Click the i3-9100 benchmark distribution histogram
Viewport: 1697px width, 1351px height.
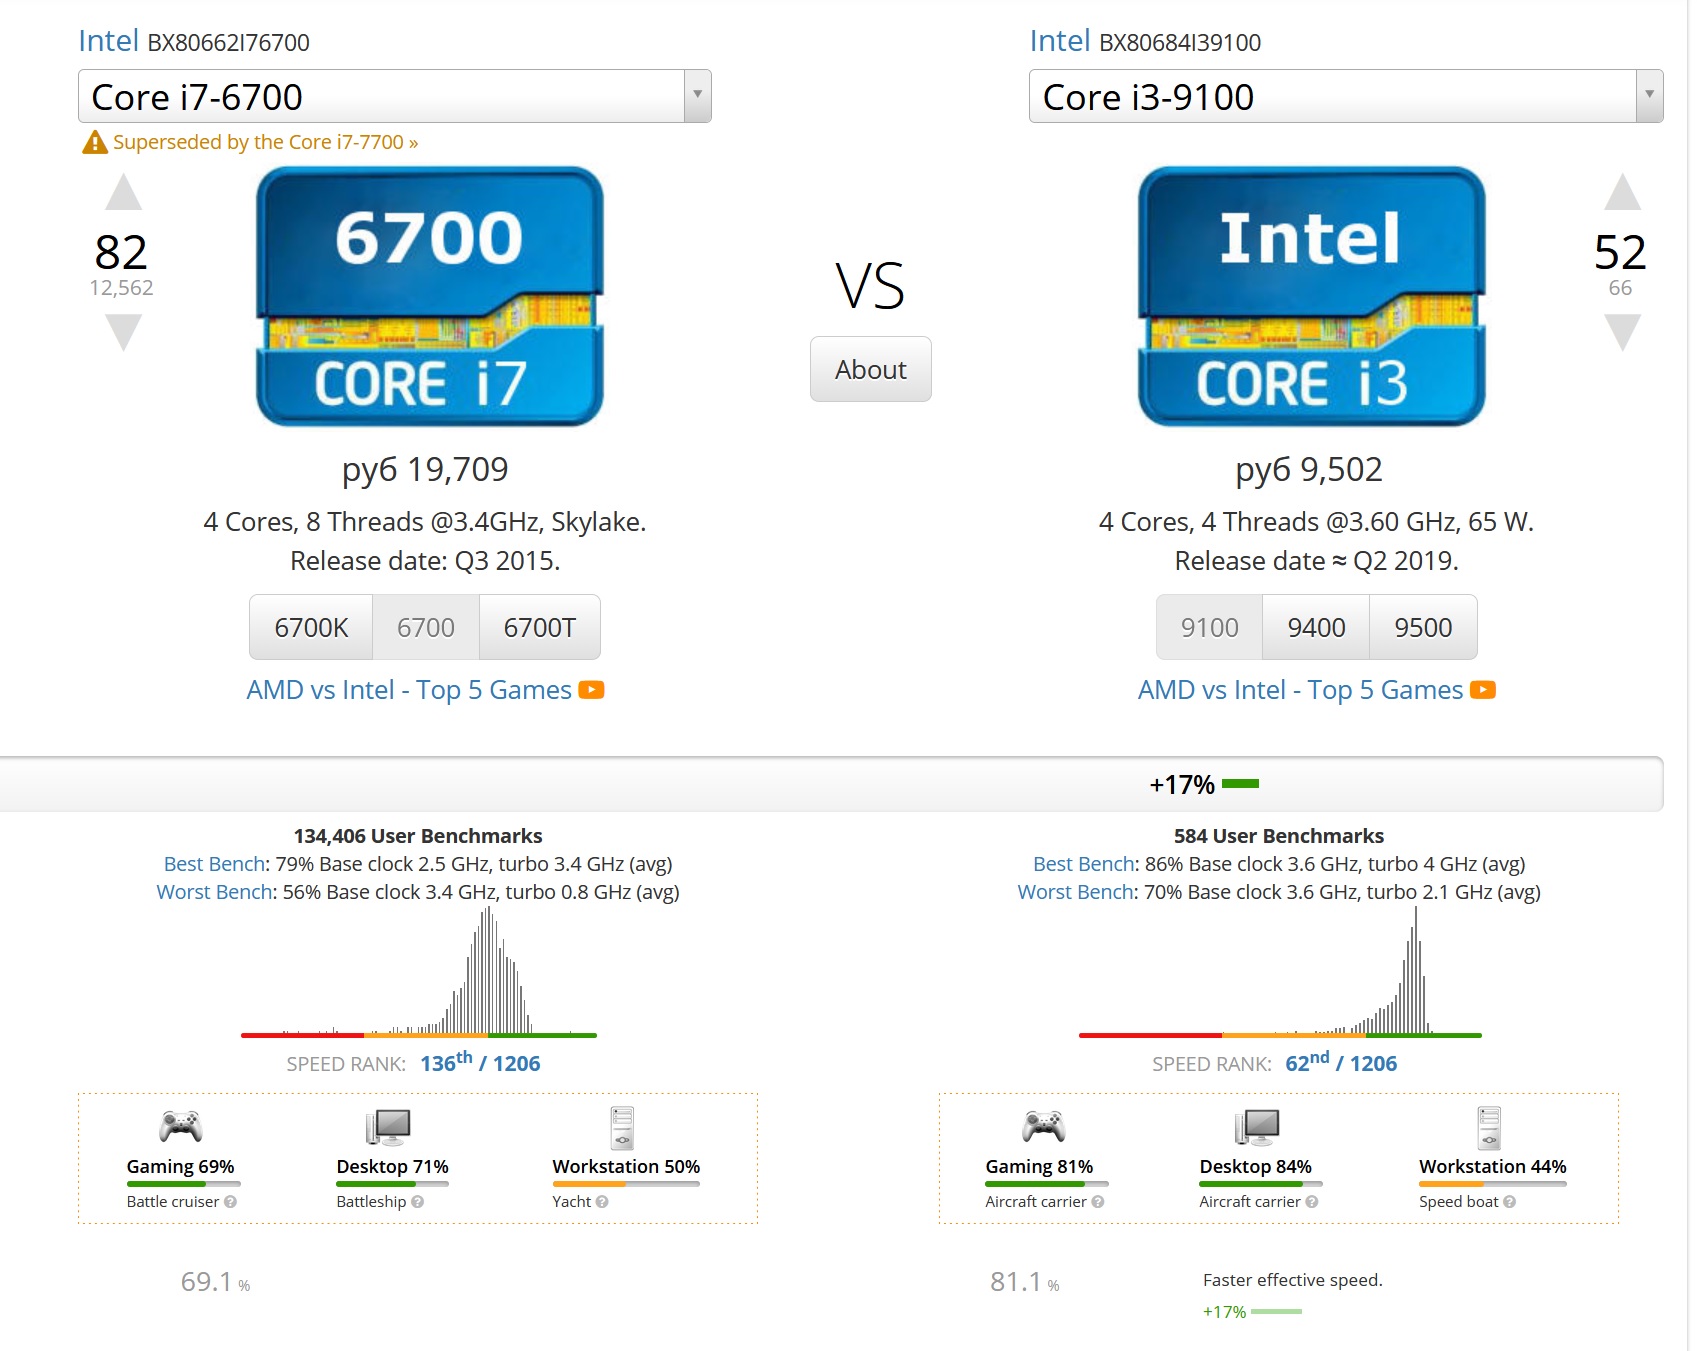(x=1280, y=971)
